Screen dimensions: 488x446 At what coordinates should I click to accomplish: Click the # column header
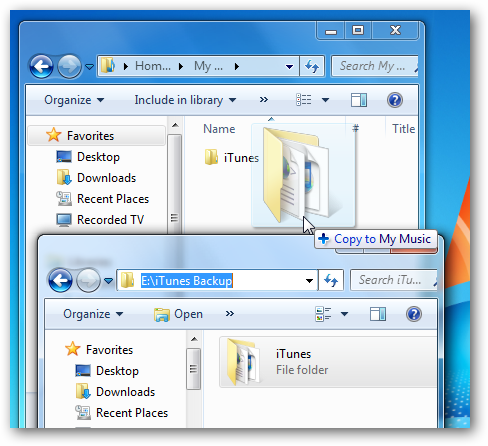[356, 128]
